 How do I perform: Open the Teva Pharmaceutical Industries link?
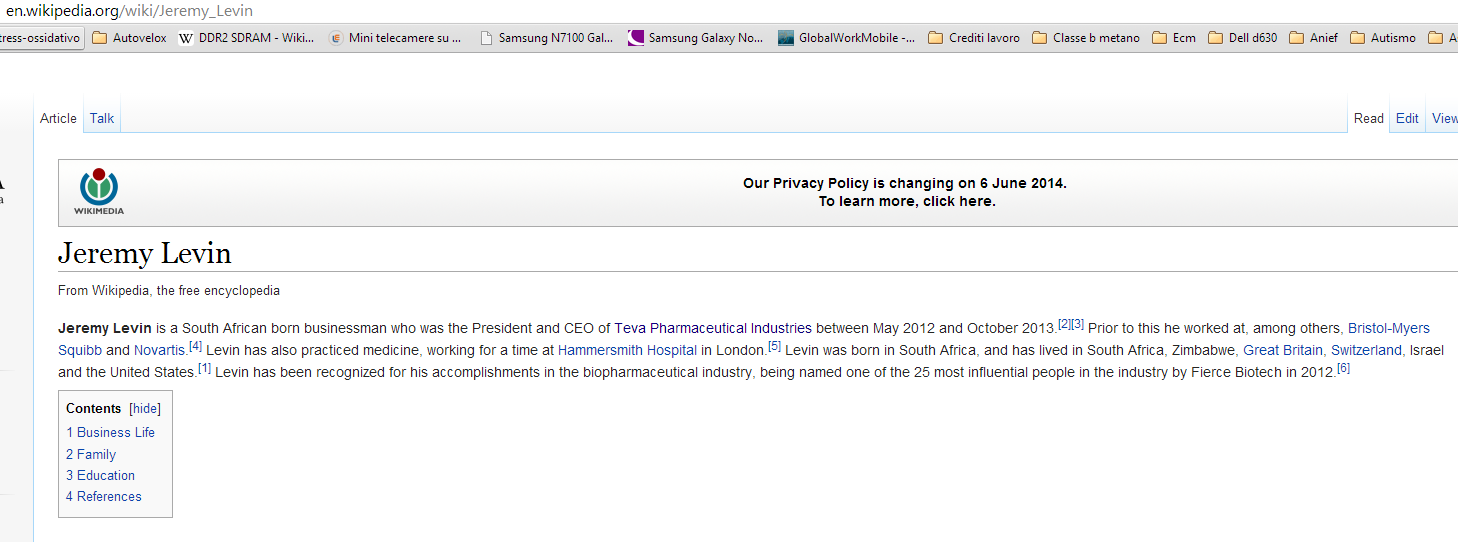[713, 328]
